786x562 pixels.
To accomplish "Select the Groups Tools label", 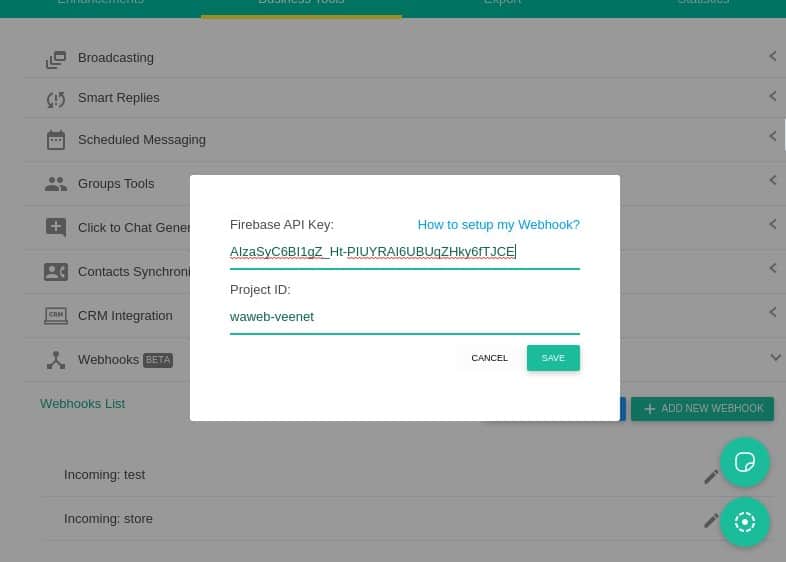I will pyautogui.click(x=116, y=184).
